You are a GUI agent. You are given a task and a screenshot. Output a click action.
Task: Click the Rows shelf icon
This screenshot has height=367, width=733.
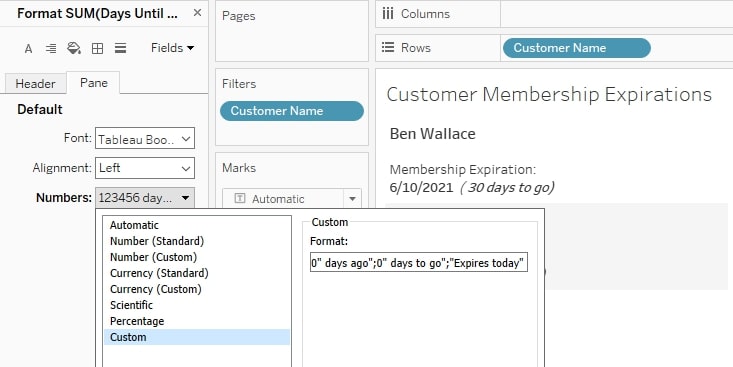coord(388,47)
